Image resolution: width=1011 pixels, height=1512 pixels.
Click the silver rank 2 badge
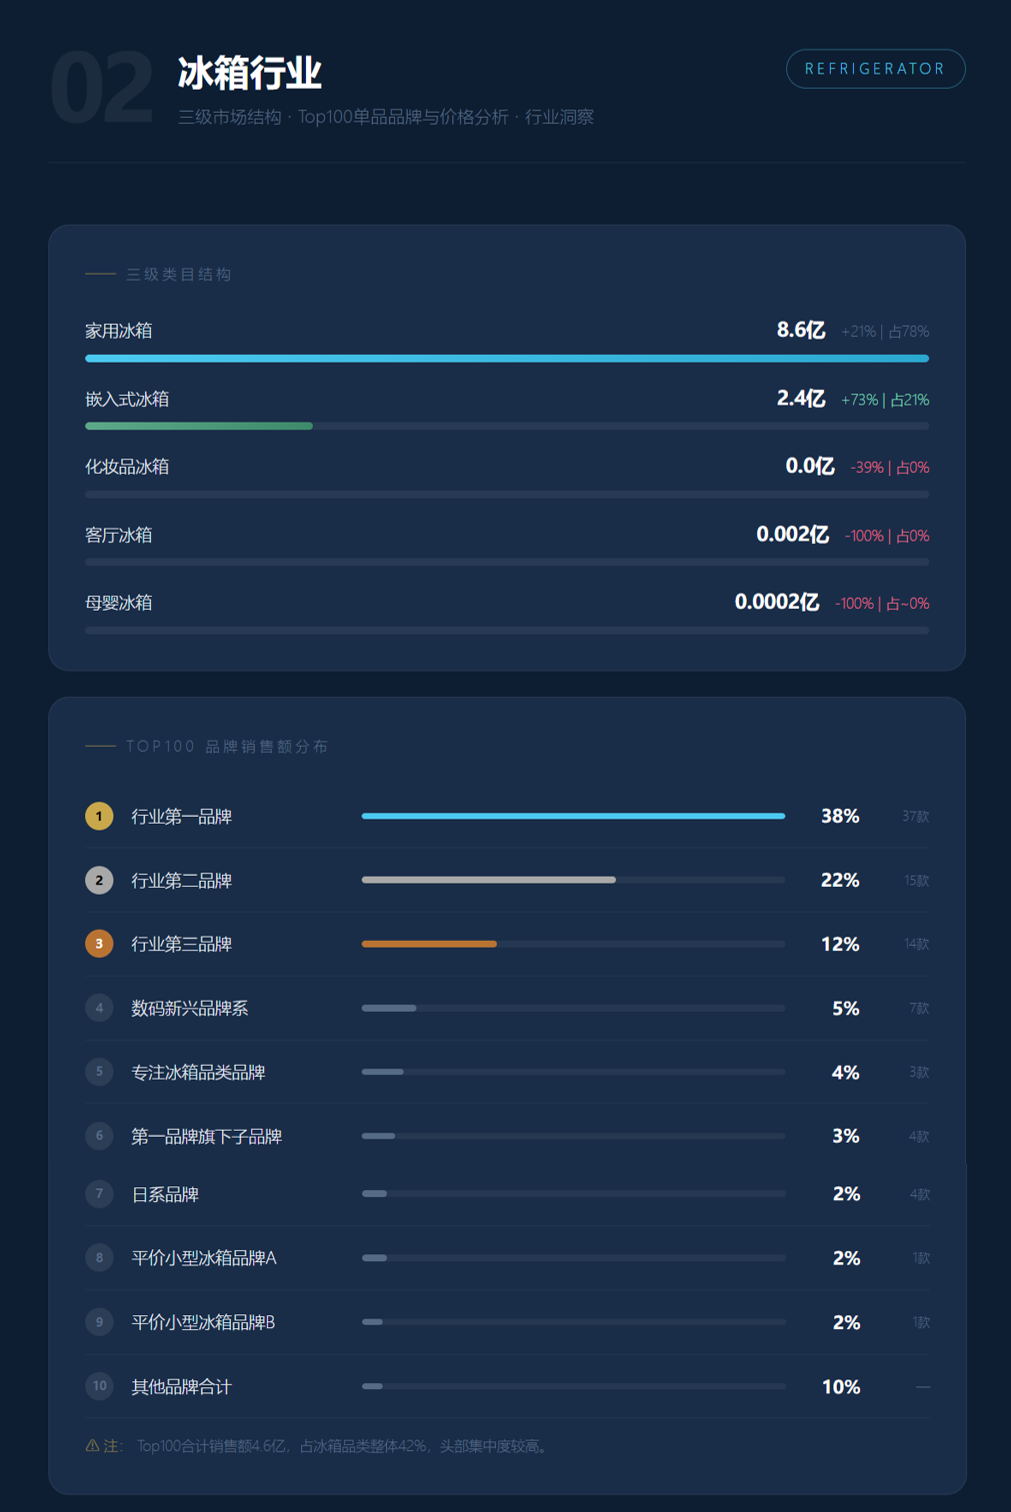click(99, 880)
